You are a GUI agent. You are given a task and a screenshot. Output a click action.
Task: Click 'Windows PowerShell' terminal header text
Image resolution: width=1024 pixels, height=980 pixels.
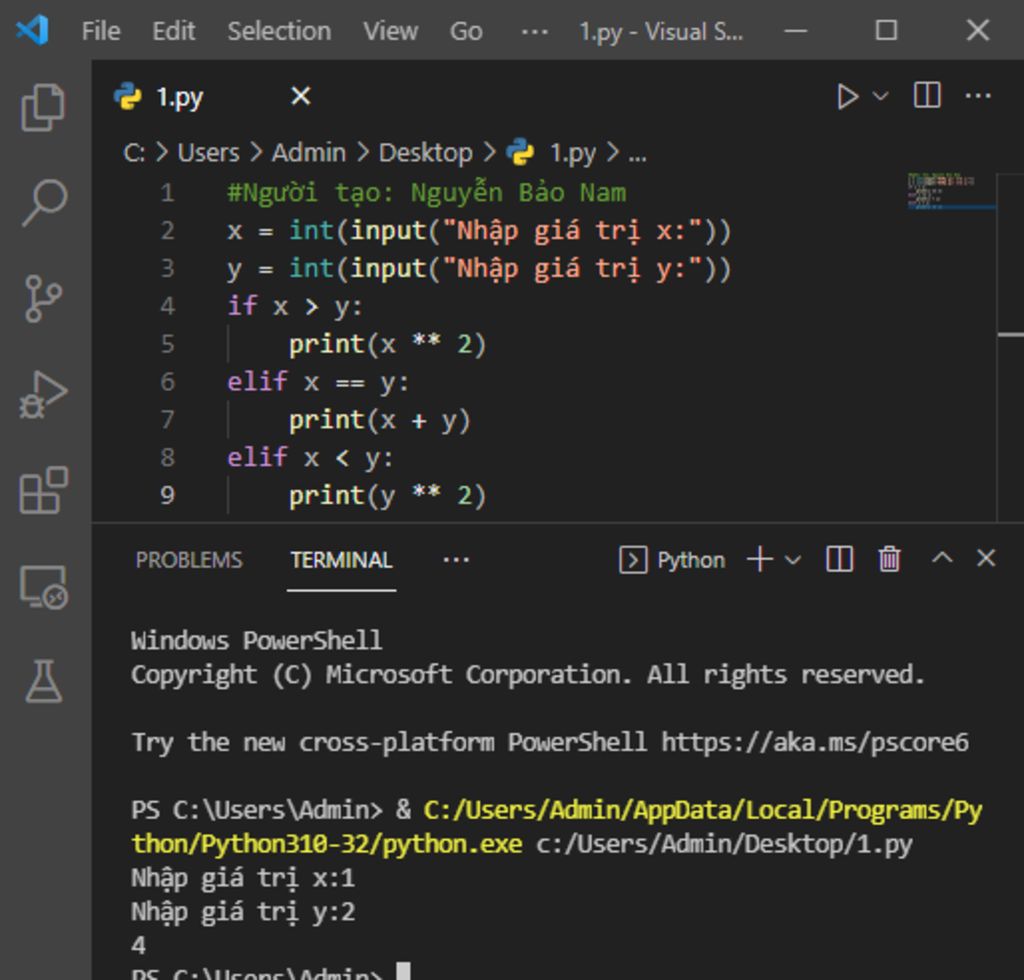coord(256,640)
